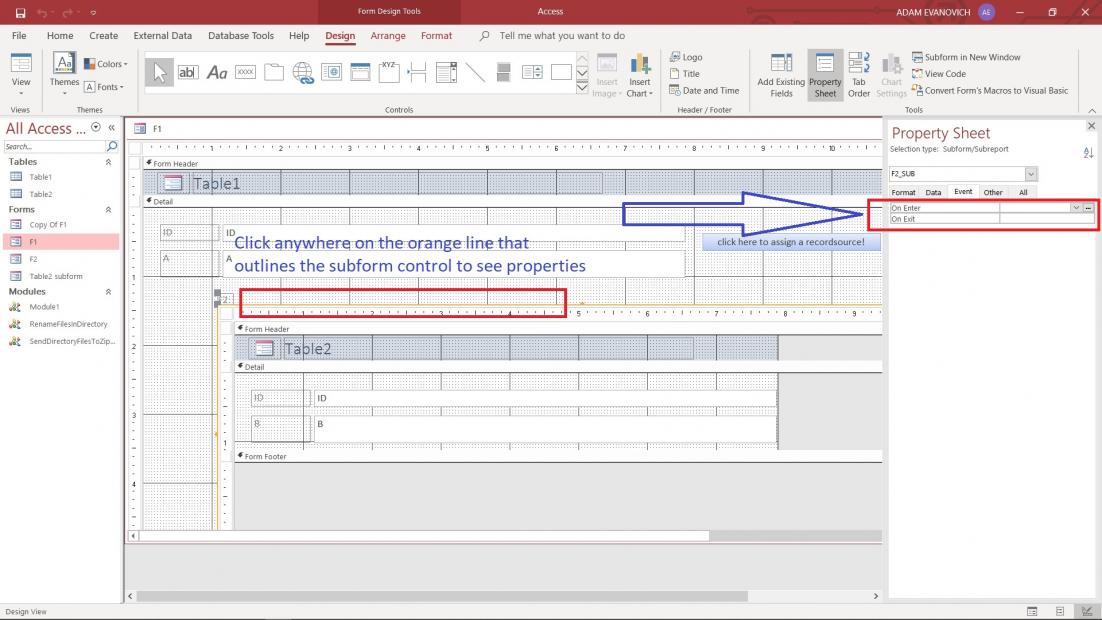Open the All Access Objects menu arrow
The width and height of the screenshot is (1102, 620).
click(x=96, y=128)
